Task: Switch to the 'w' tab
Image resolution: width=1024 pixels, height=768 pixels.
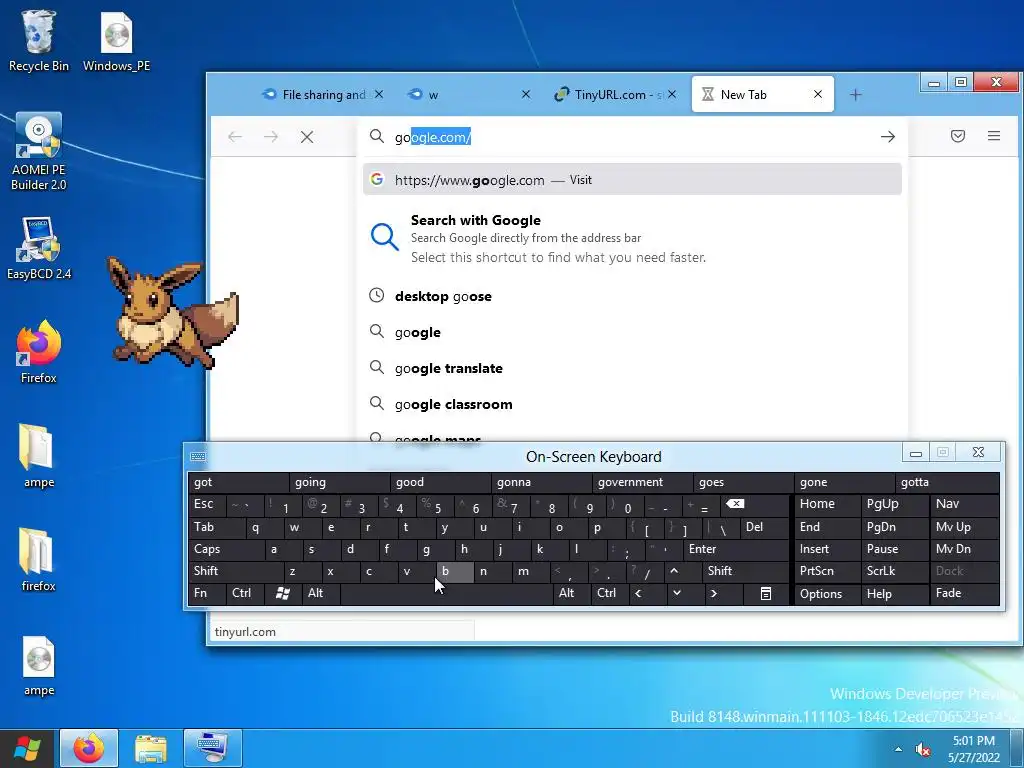Action: coord(467,95)
